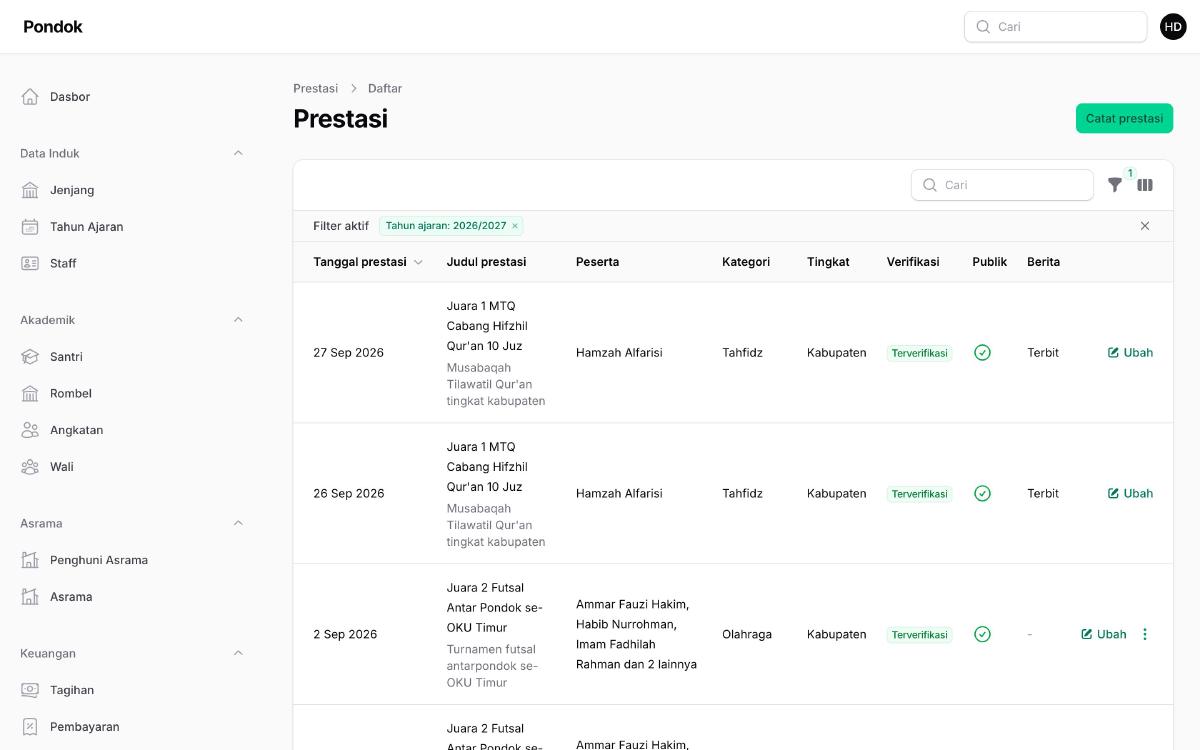Image resolution: width=1200 pixels, height=750 pixels.
Task: Click the Santri graduation cap icon
Action: coord(30,357)
